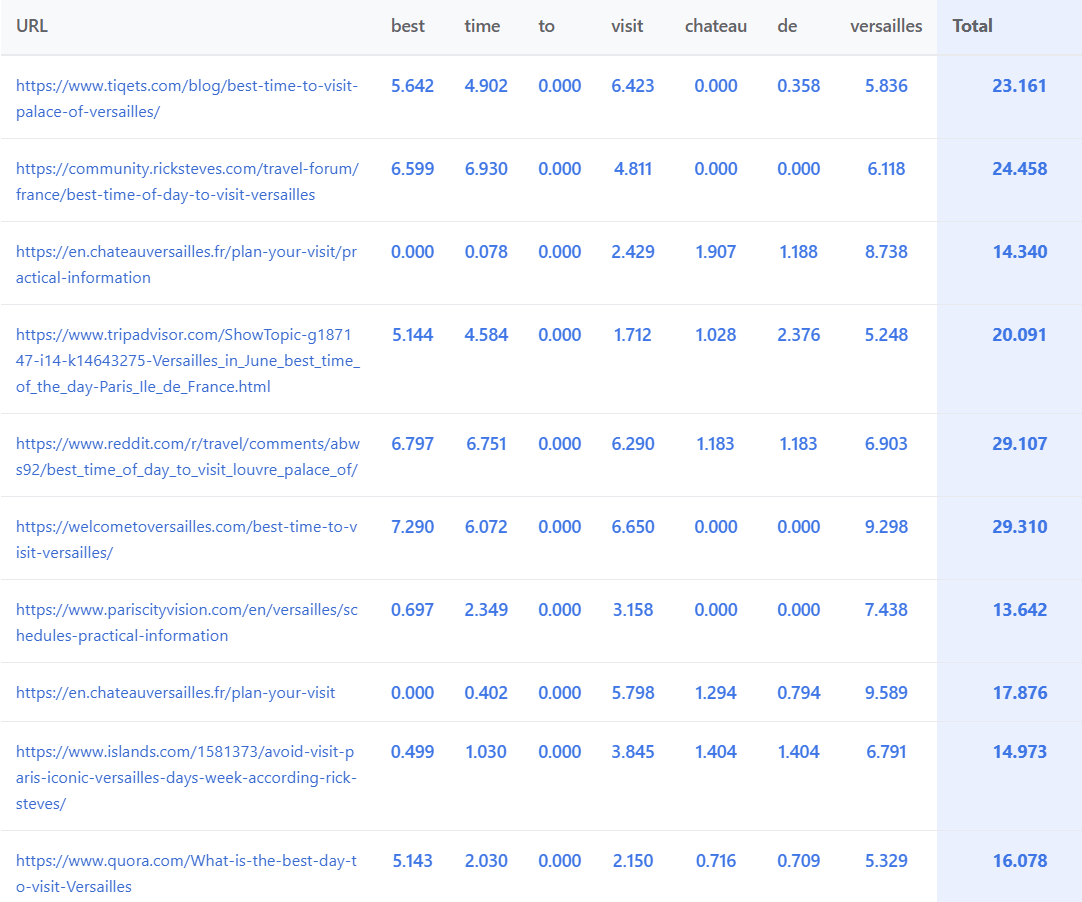Screen dimensions: 1082x902
Task: Select total value 14.973
Action: tap(1020, 751)
